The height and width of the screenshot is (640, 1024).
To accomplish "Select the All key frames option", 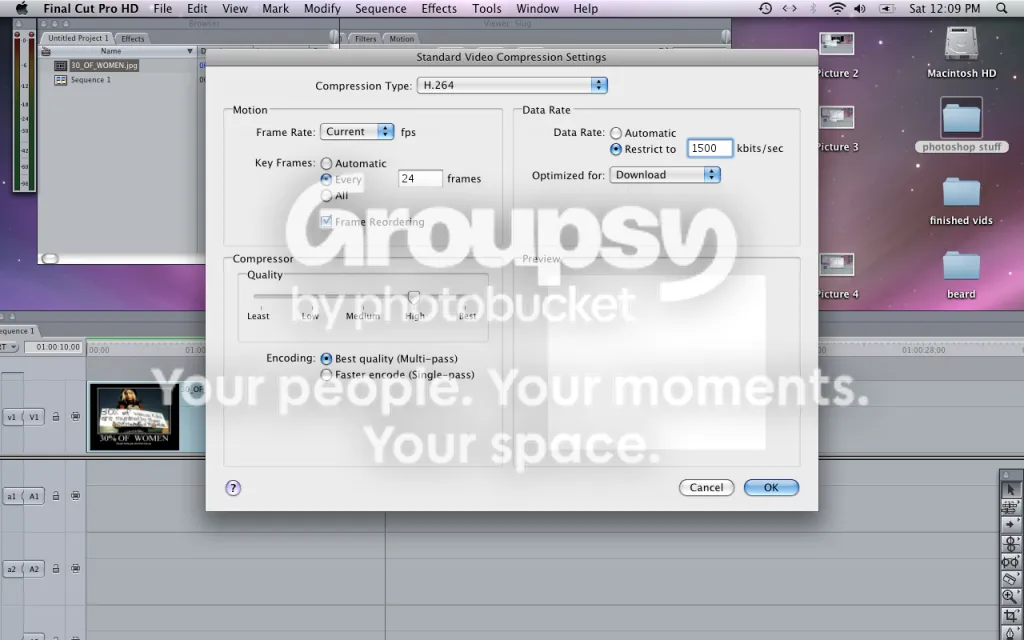I will pos(326,195).
